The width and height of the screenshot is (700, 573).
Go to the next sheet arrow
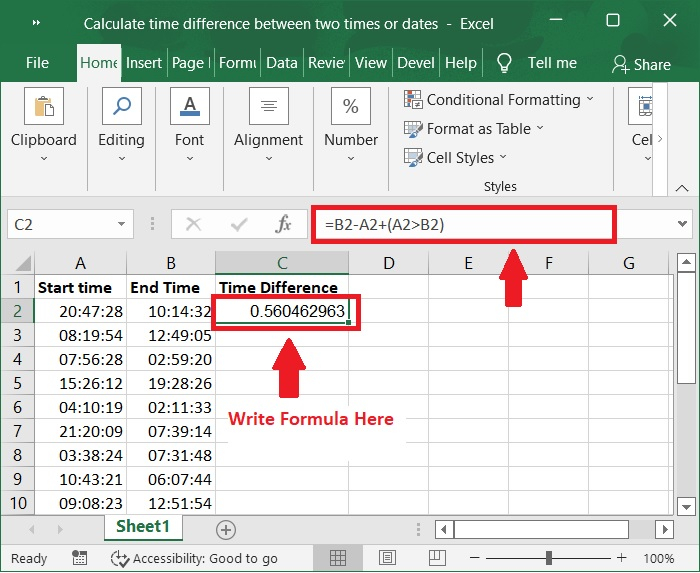(60, 530)
